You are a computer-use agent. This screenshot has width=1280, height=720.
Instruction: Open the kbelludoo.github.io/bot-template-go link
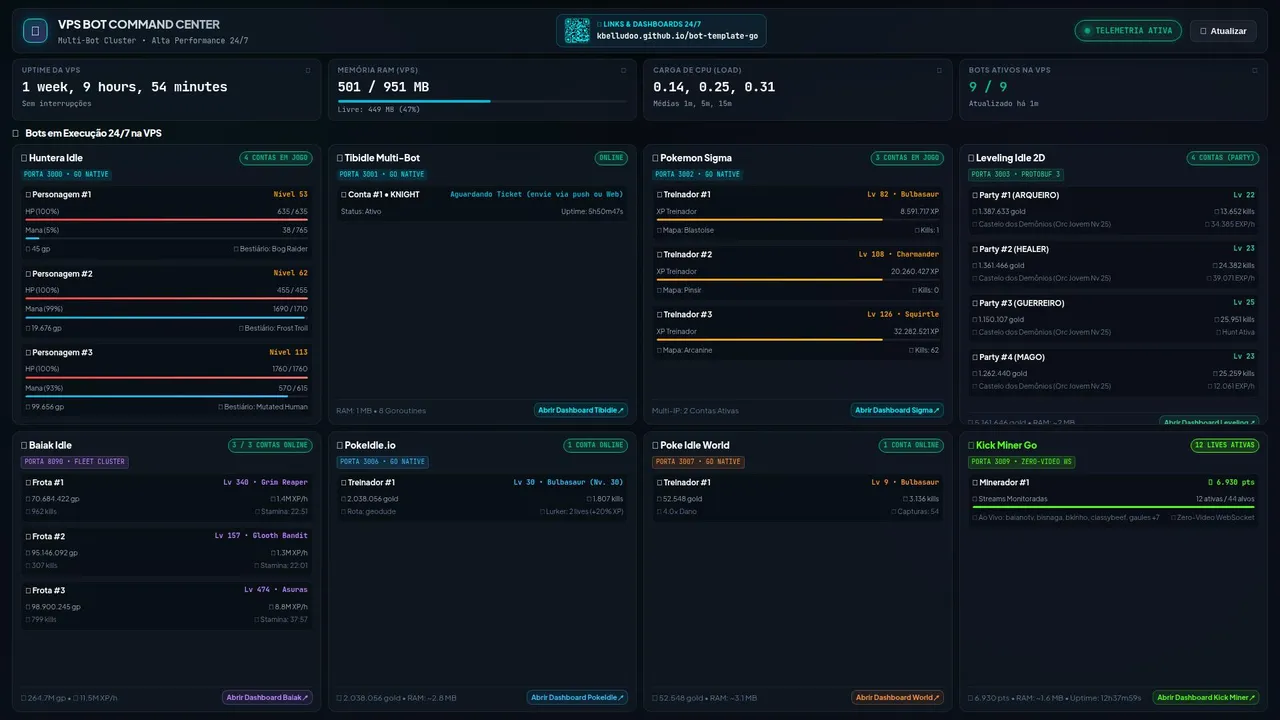677,36
